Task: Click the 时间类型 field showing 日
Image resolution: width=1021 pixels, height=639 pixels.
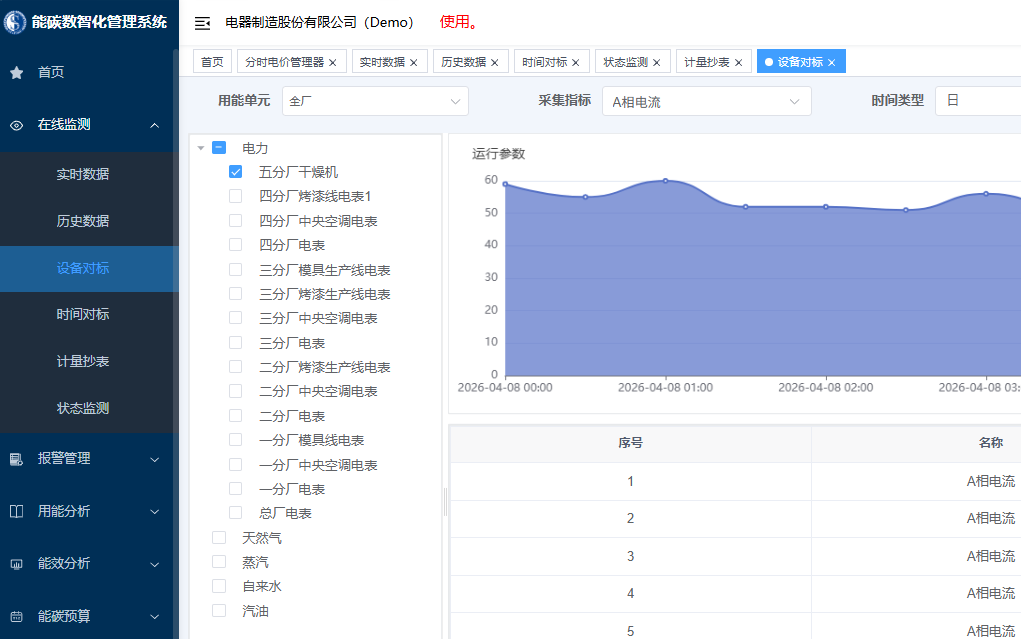Action: [x=976, y=101]
